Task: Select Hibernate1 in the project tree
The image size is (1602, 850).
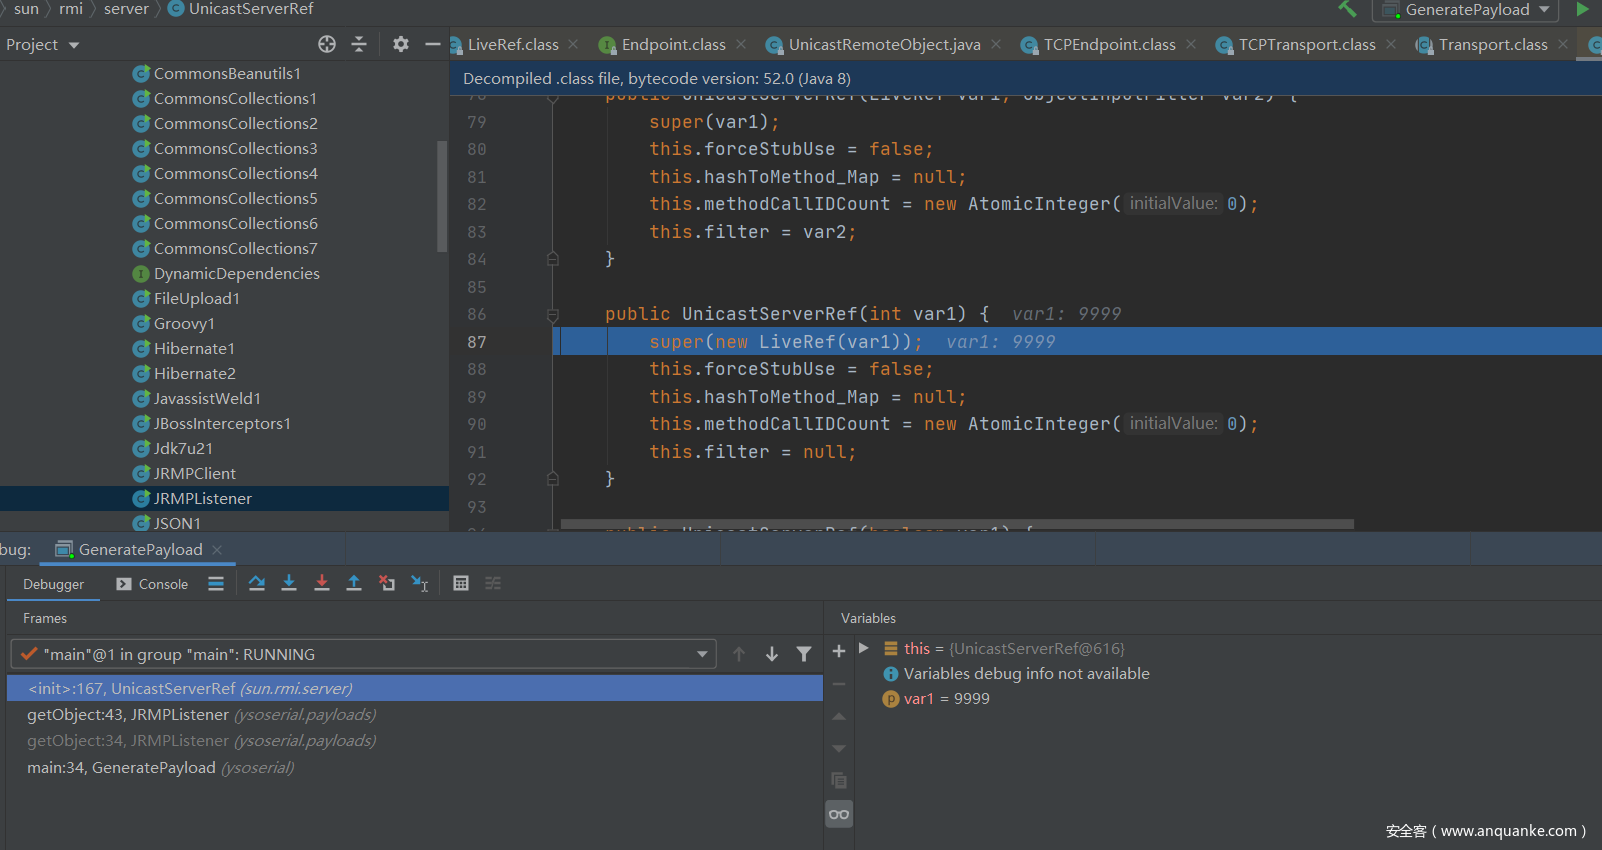Action: click(194, 349)
